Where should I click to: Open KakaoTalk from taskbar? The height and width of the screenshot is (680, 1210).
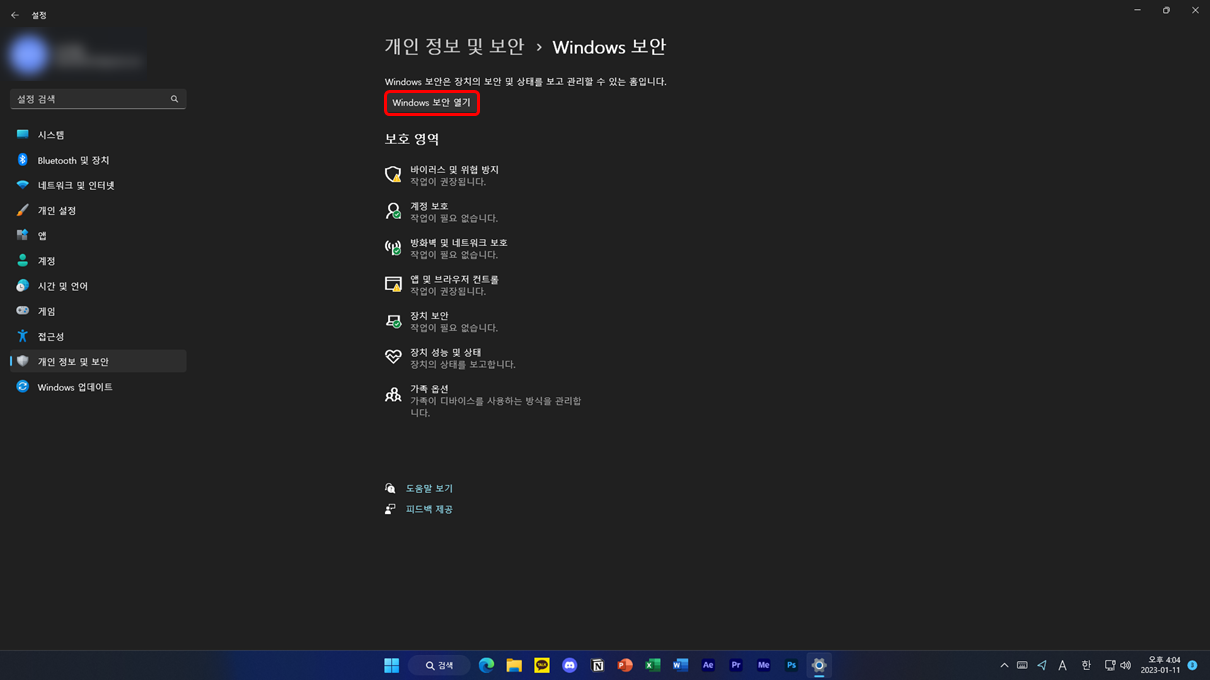tap(542, 665)
